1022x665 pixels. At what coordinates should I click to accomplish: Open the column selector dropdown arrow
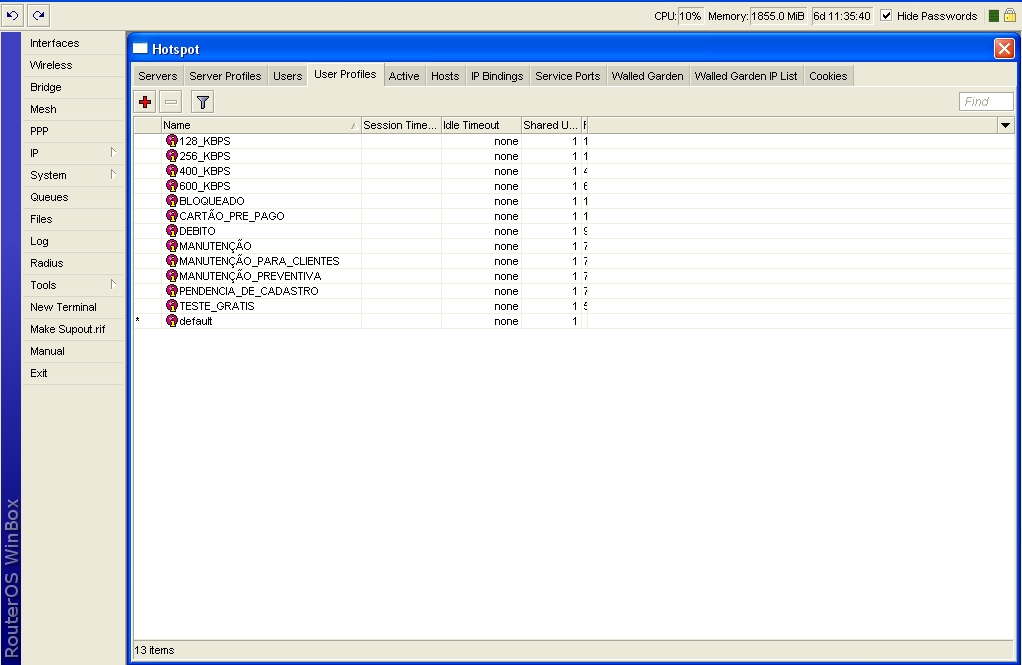1005,125
